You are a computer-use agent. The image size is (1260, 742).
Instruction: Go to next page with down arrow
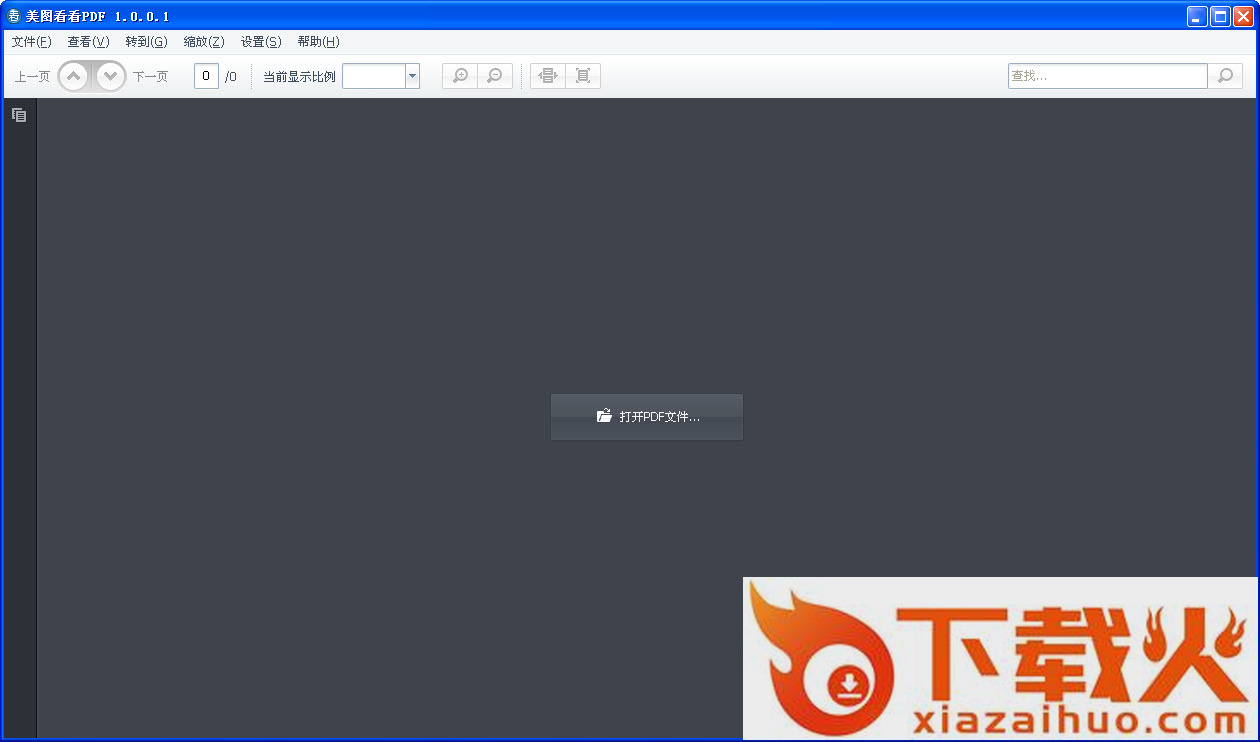(x=111, y=76)
